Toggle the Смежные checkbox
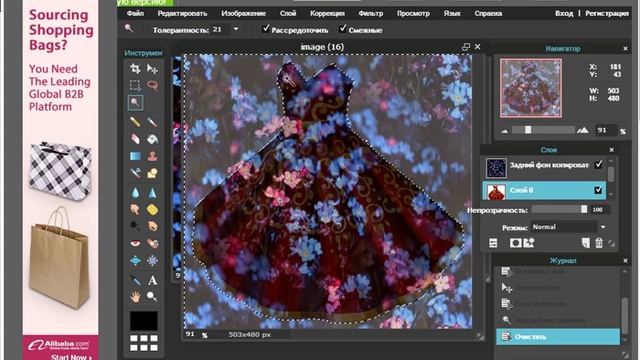This screenshot has width=640, height=360. click(x=342, y=29)
